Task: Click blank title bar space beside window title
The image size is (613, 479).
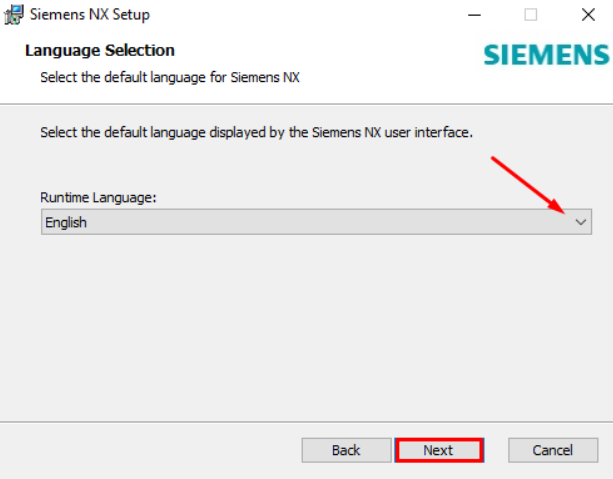Action: (x=305, y=15)
